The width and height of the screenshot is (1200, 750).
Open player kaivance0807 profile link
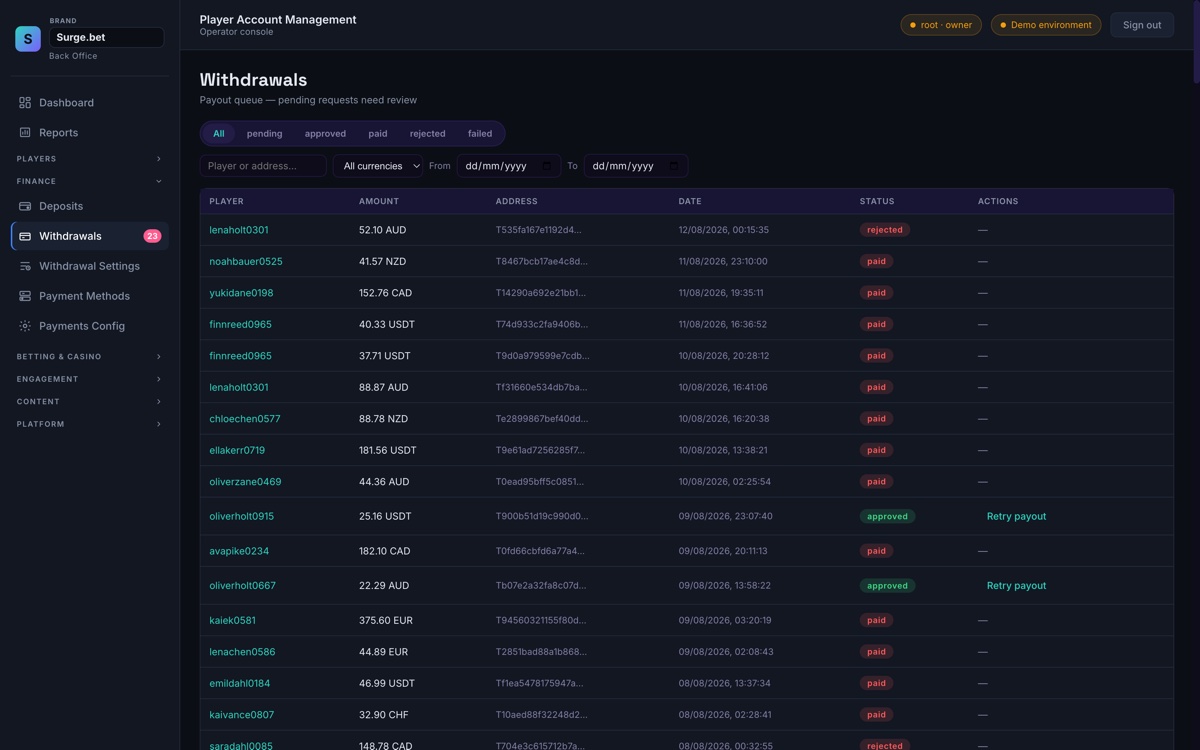click(241, 715)
